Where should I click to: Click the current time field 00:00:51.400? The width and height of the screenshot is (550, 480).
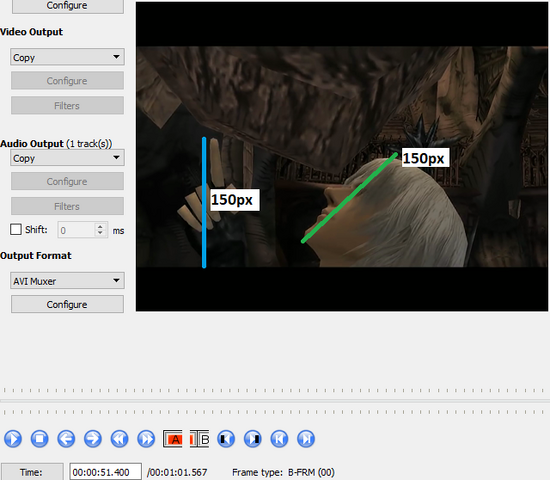click(x=106, y=472)
